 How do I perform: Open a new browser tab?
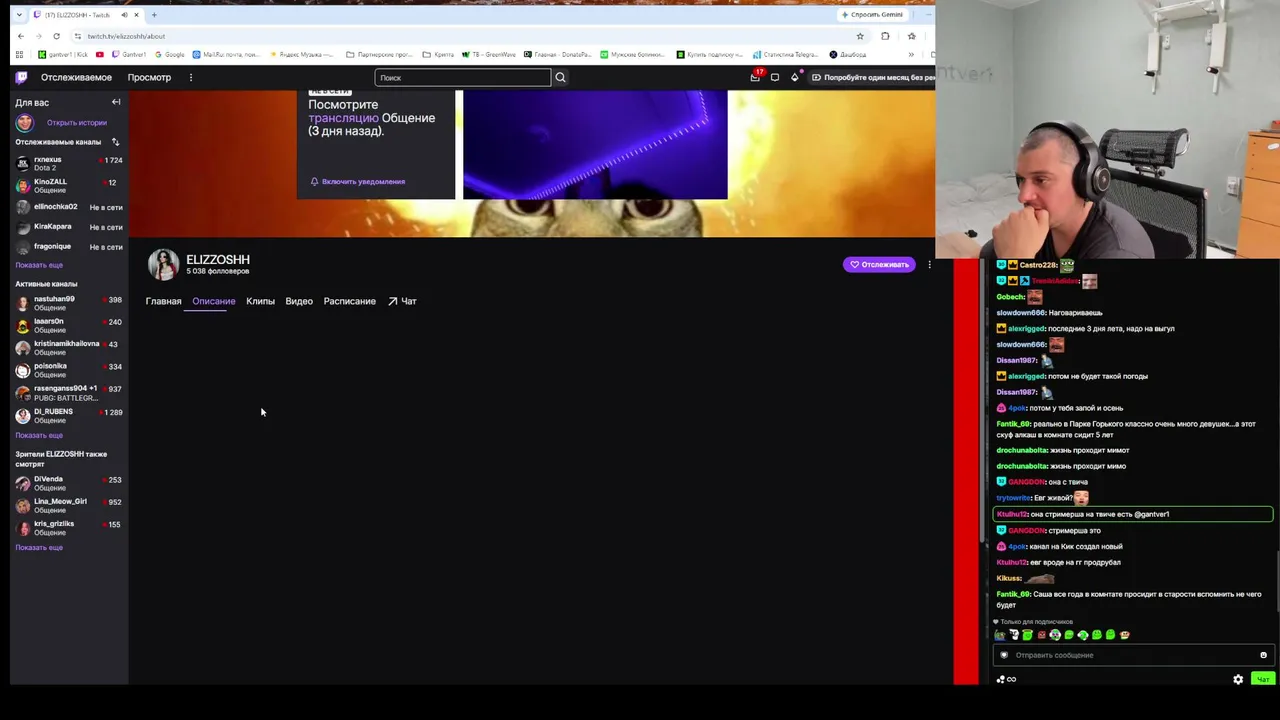(154, 15)
